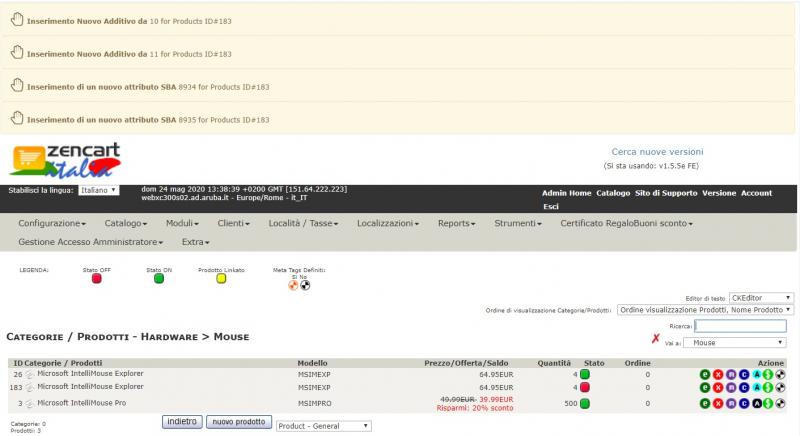Open the Vai a Mouse category dropdown

click(734, 343)
